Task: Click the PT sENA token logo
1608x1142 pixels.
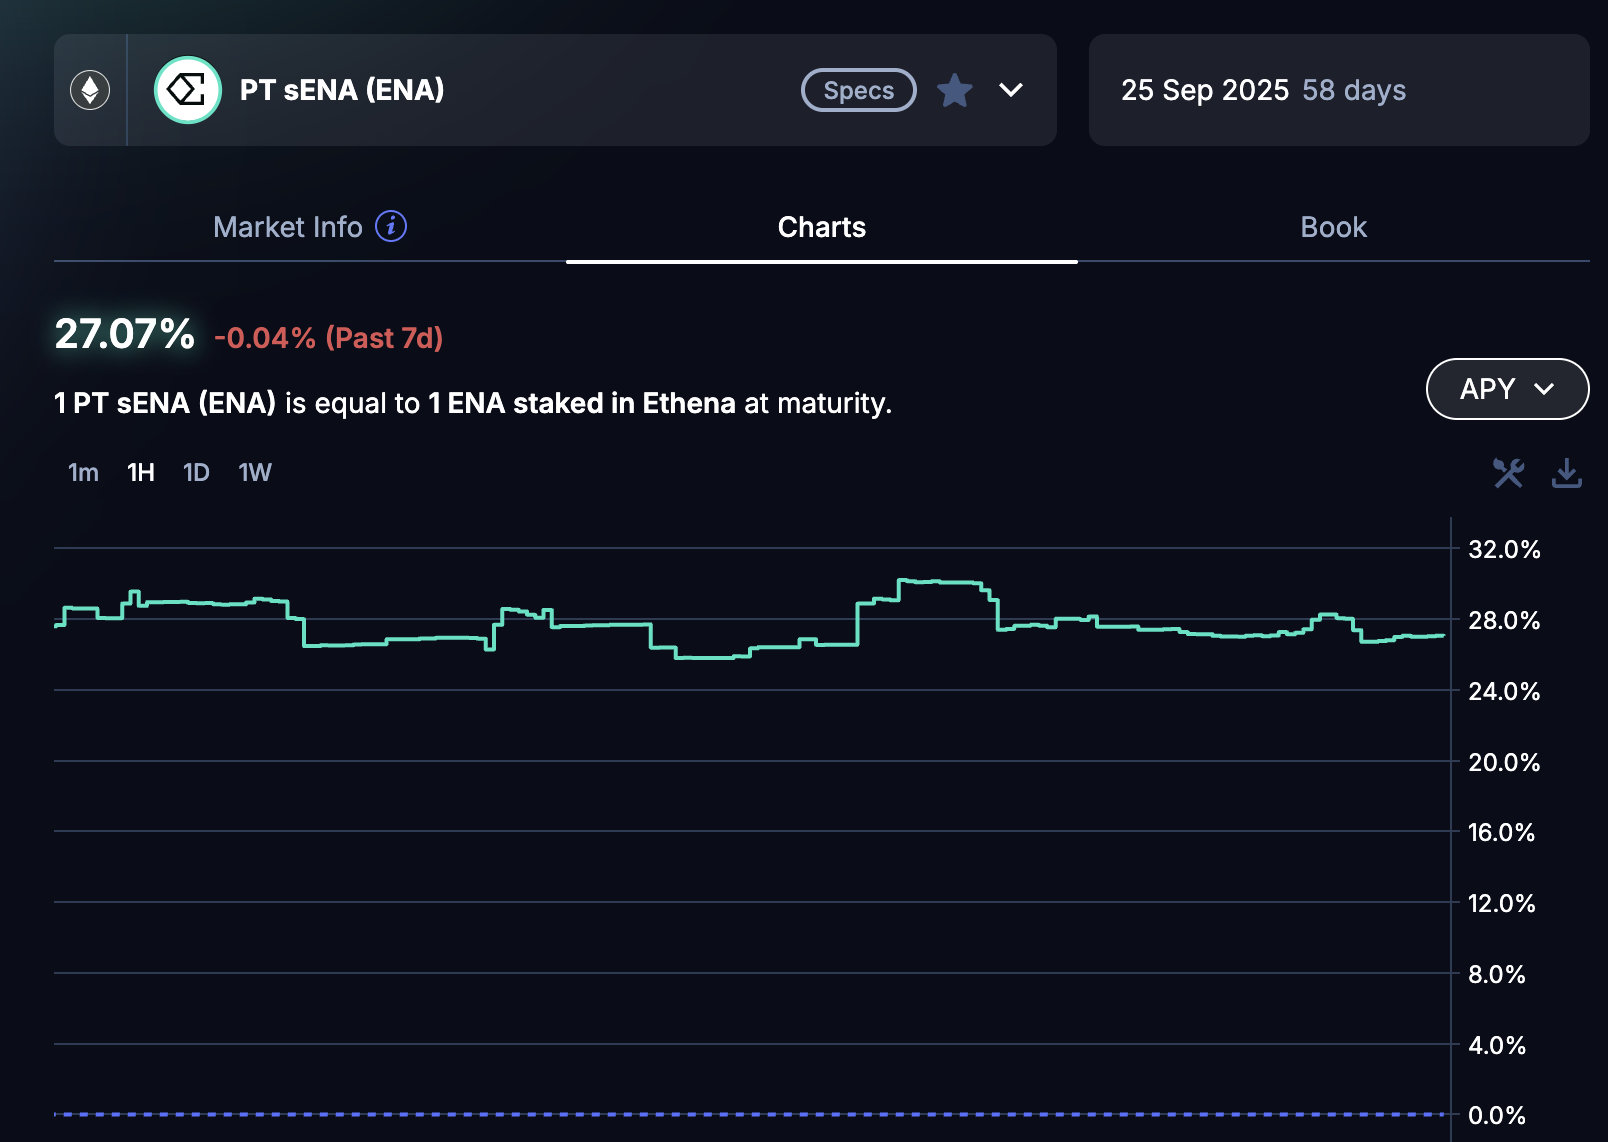Action: (187, 90)
